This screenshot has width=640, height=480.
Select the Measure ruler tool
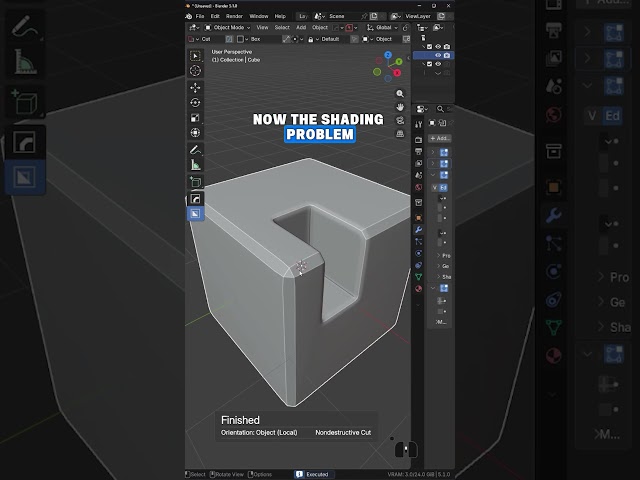[x=195, y=165]
